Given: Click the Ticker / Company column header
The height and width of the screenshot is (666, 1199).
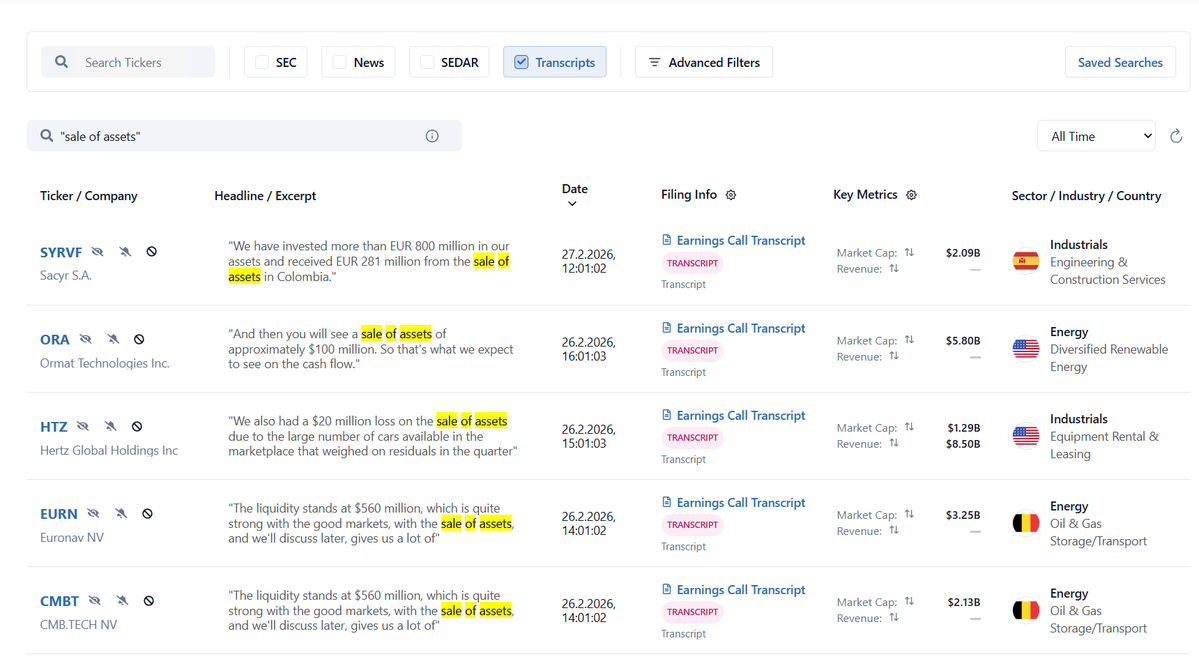Looking at the screenshot, I should [x=89, y=196].
